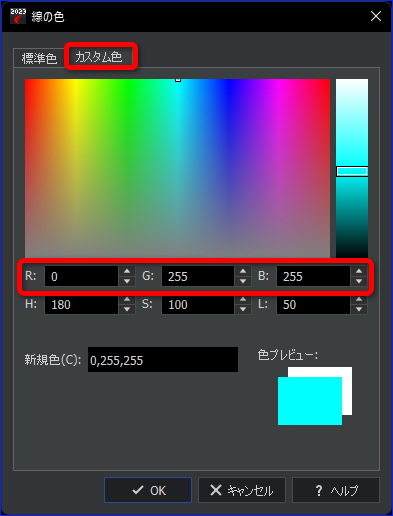Image resolution: width=393 pixels, height=516 pixels.
Task: Increase the H hue value stepper
Action: 127,299
